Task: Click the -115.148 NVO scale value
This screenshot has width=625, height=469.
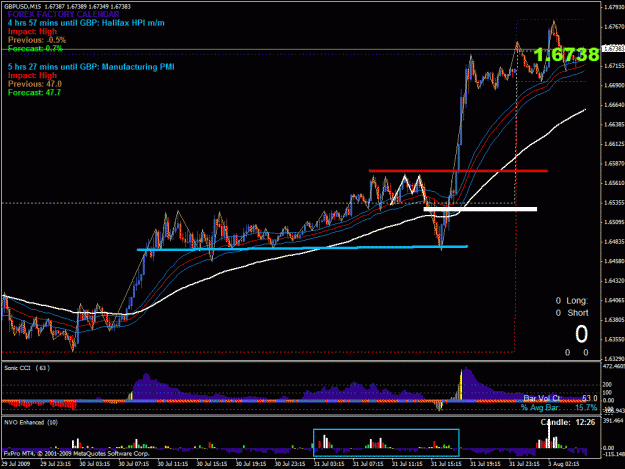Action: pos(613,454)
